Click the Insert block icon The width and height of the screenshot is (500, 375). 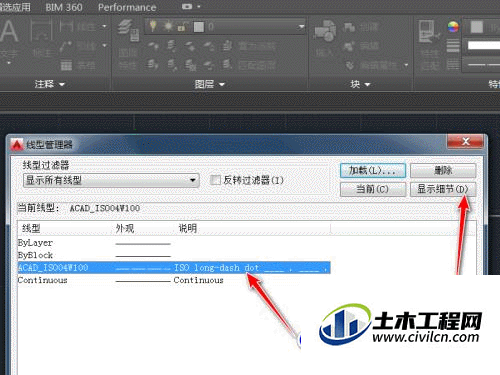[x=324, y=31]
